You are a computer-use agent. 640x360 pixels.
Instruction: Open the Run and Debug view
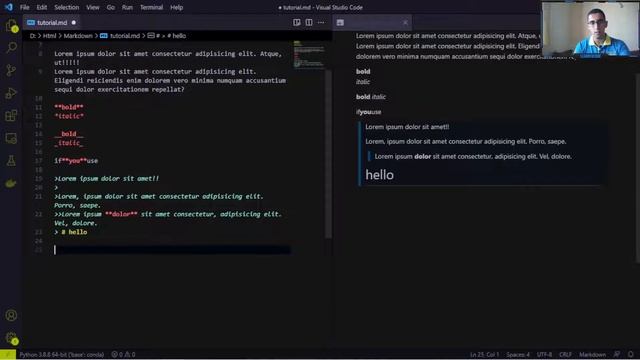click(x=11, y=93)
